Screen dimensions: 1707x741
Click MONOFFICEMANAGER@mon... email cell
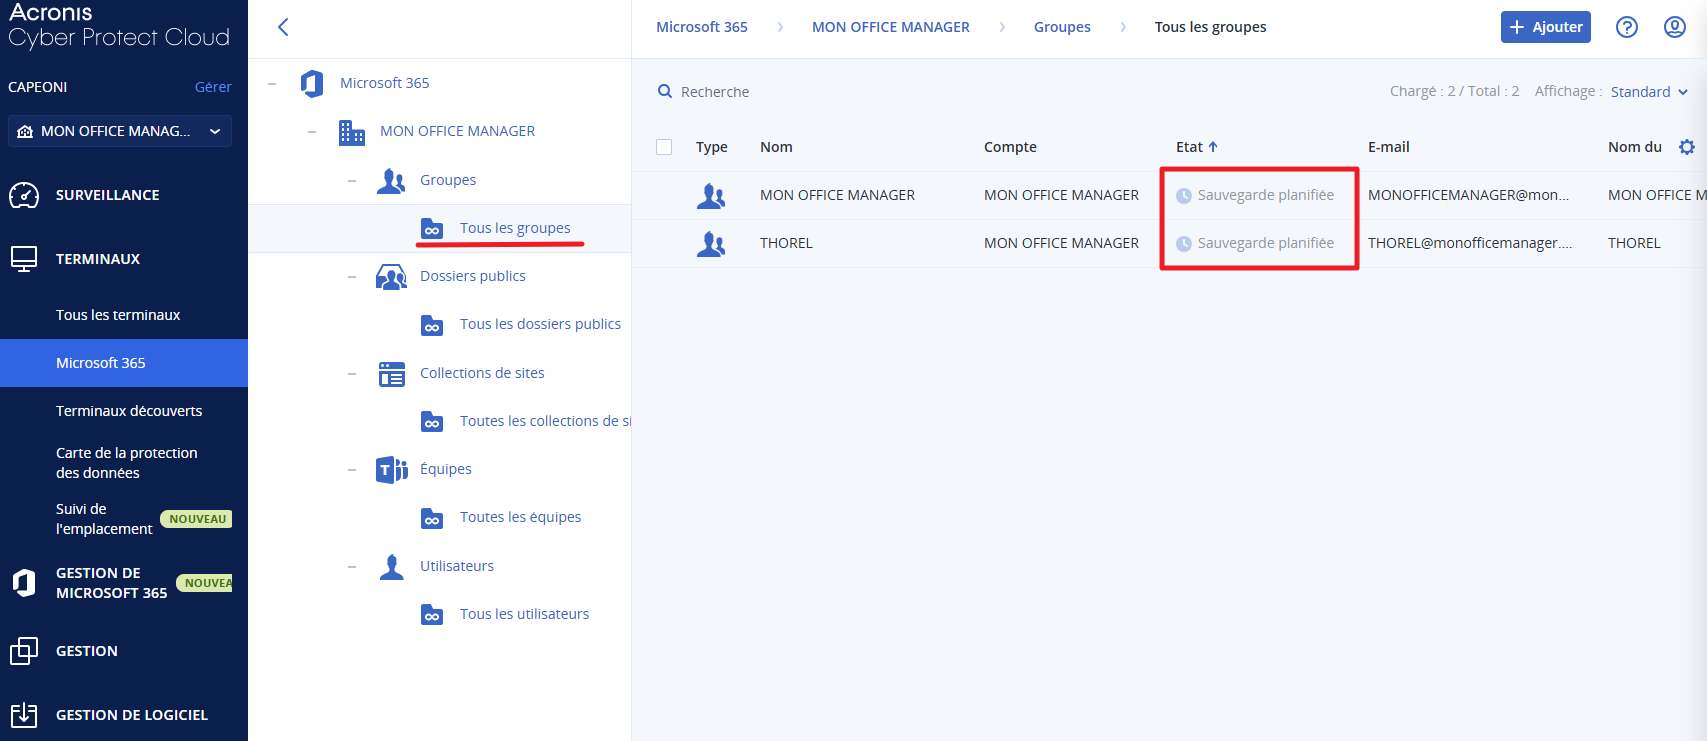[1468, 195]
